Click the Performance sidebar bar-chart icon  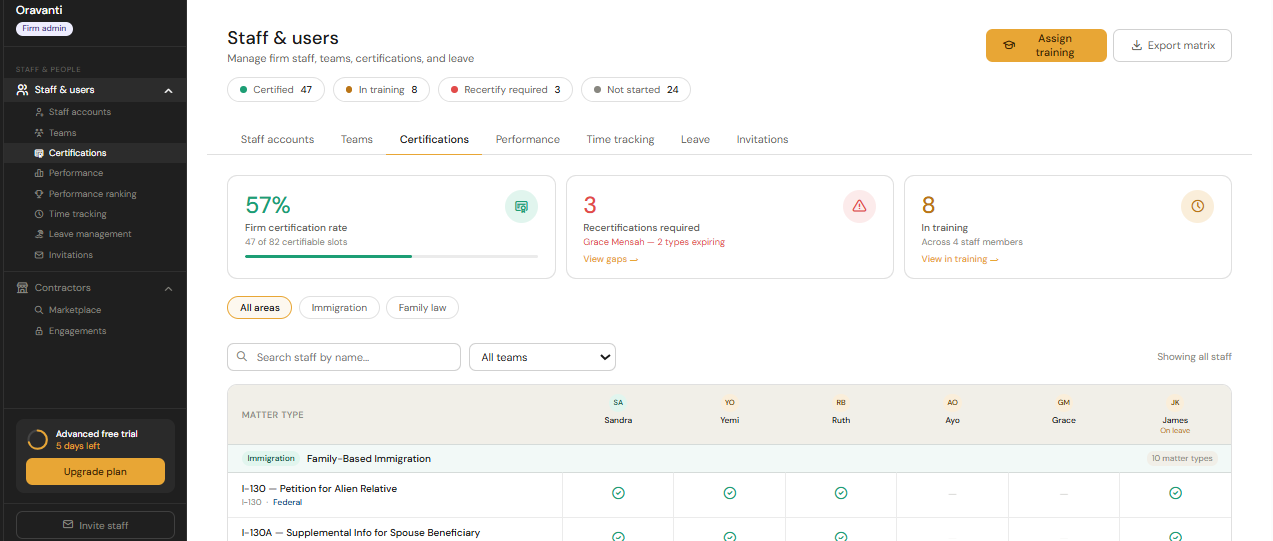click(39, 173)
